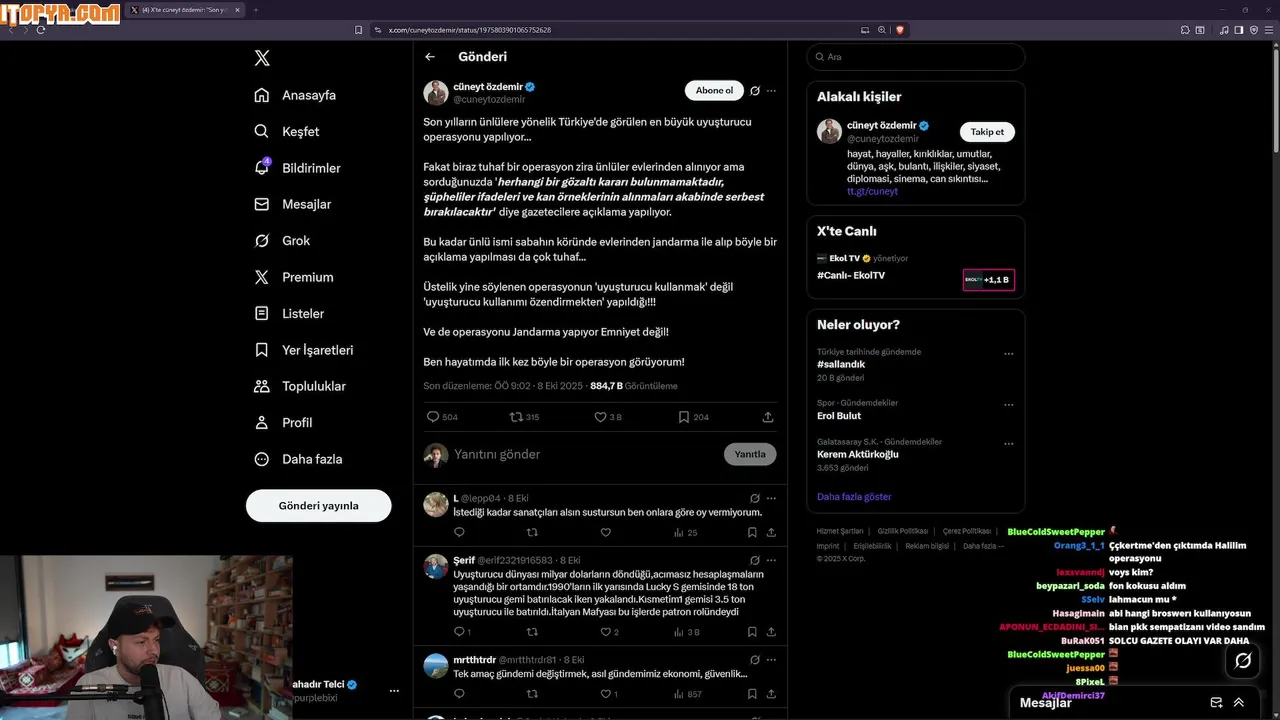Expand the Mesajlar drawer
Screen dimensions: 1280x720
click(1239, 703)
